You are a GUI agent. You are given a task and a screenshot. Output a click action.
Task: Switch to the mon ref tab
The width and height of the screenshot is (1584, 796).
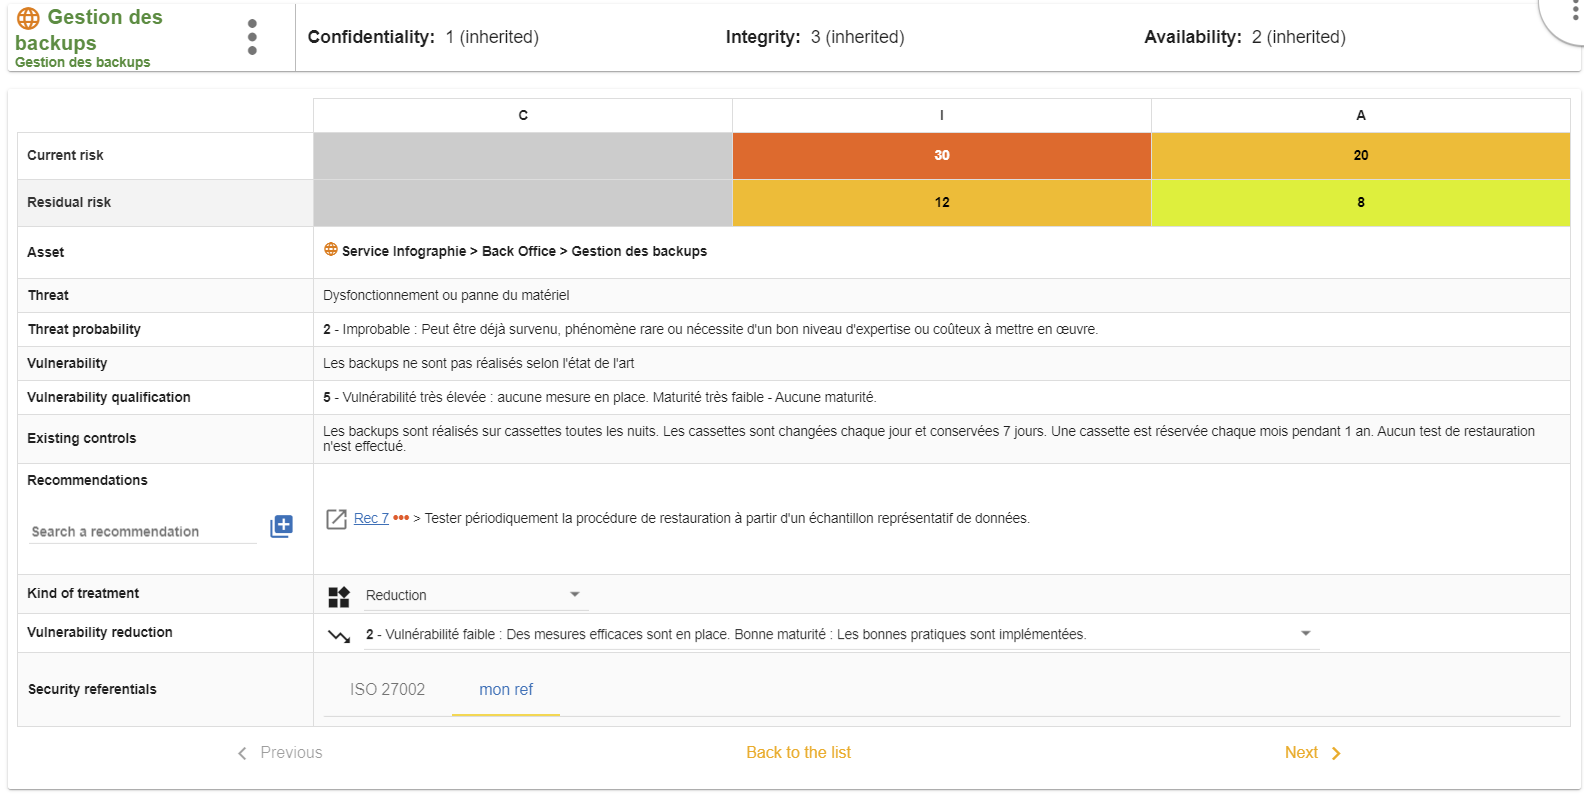pos(506,689)
